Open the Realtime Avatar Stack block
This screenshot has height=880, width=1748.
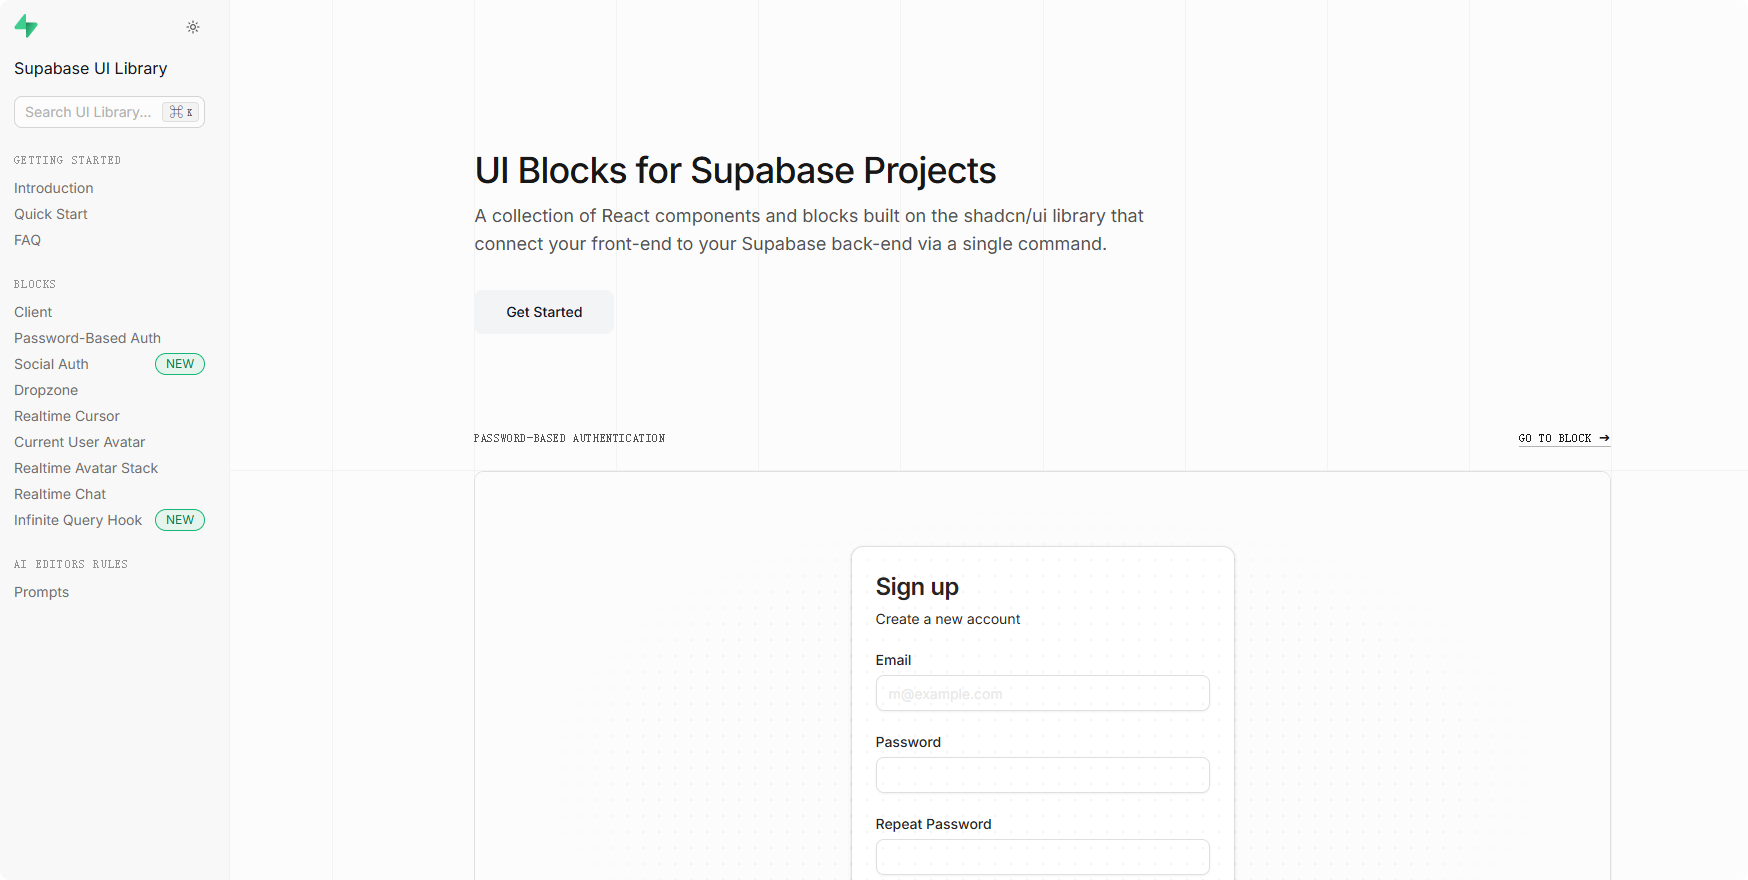click(x=86, y=468)
